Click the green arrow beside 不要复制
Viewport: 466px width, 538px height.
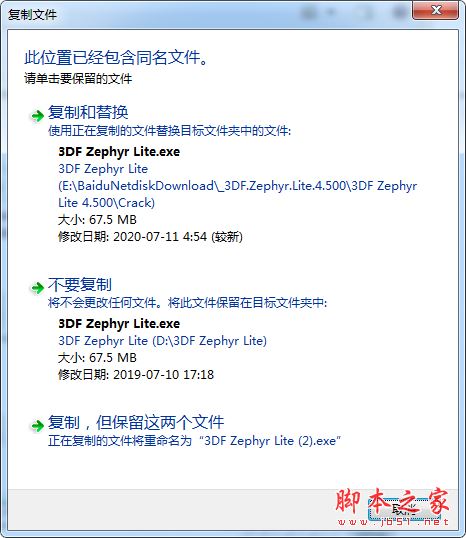coord(37,288)
